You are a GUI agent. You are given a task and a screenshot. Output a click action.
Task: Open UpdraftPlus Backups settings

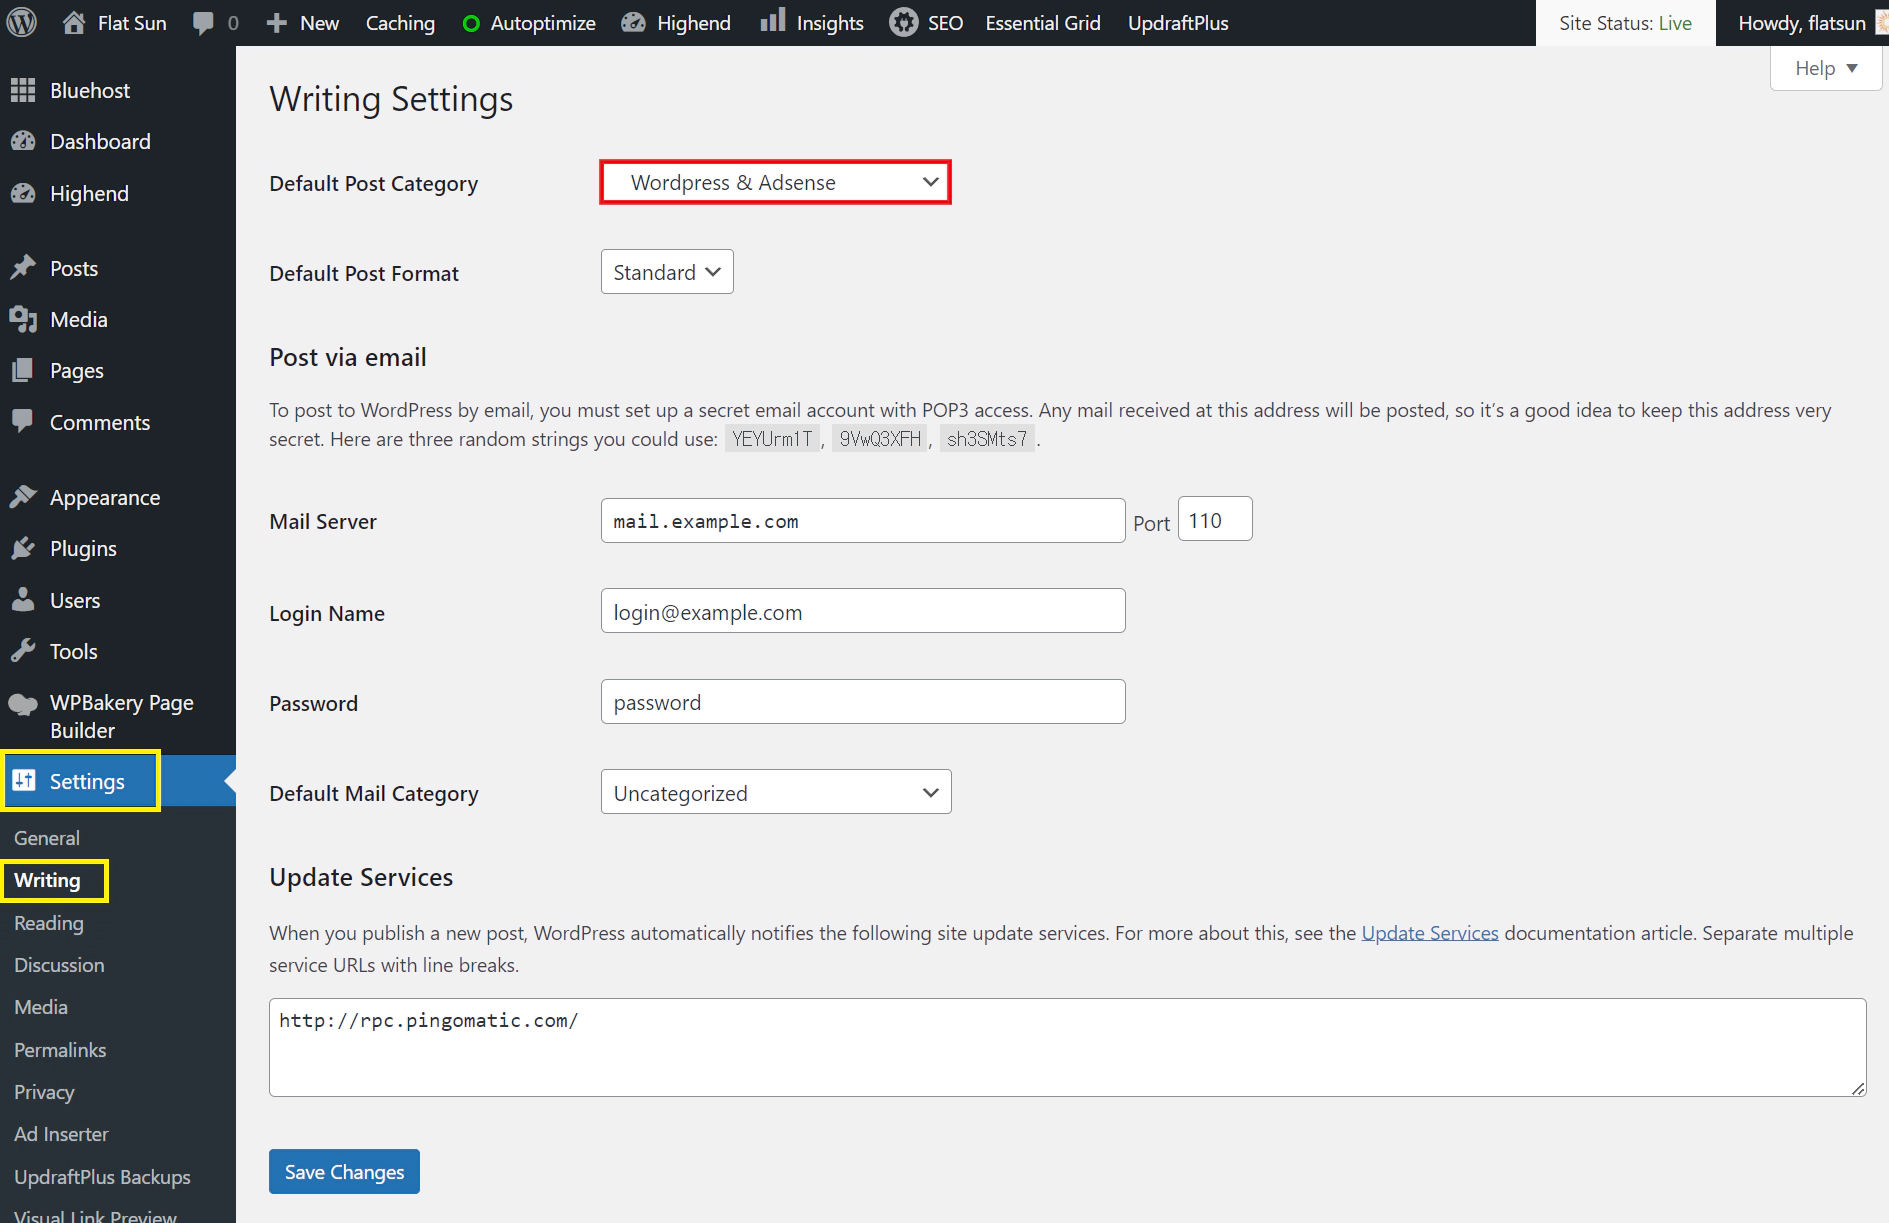102,1177
